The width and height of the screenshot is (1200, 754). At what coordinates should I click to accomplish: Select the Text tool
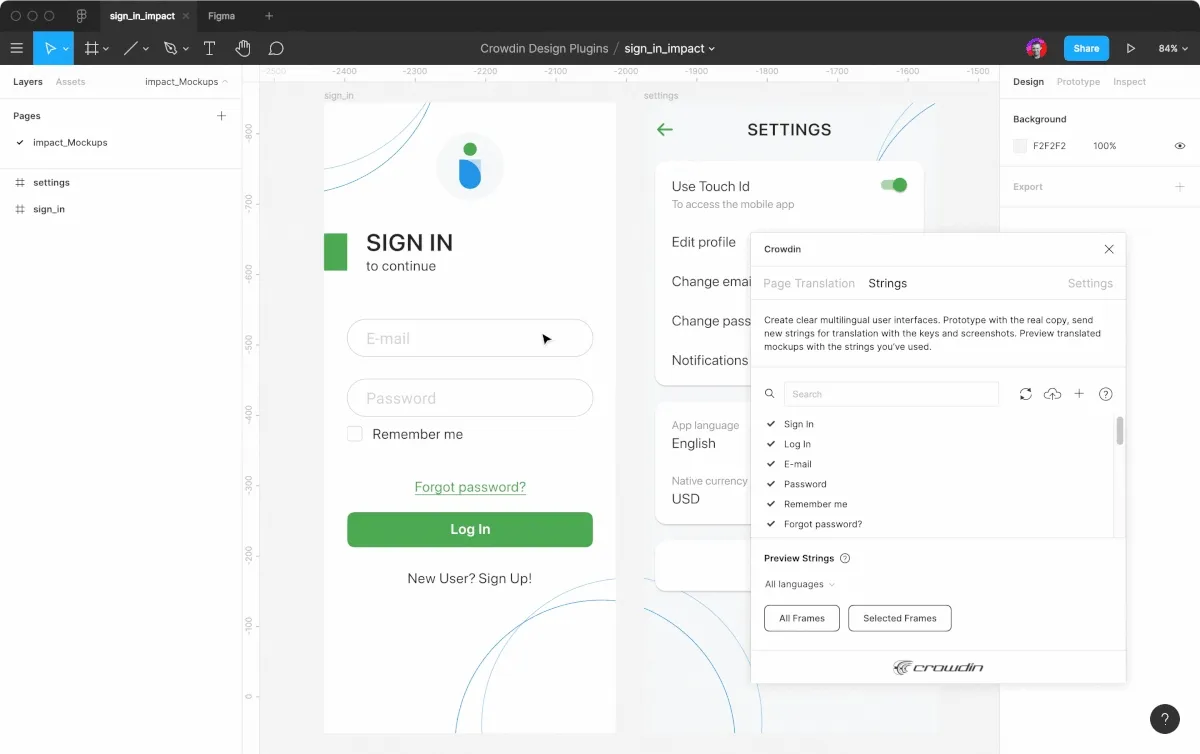click(x=209, y=48)
